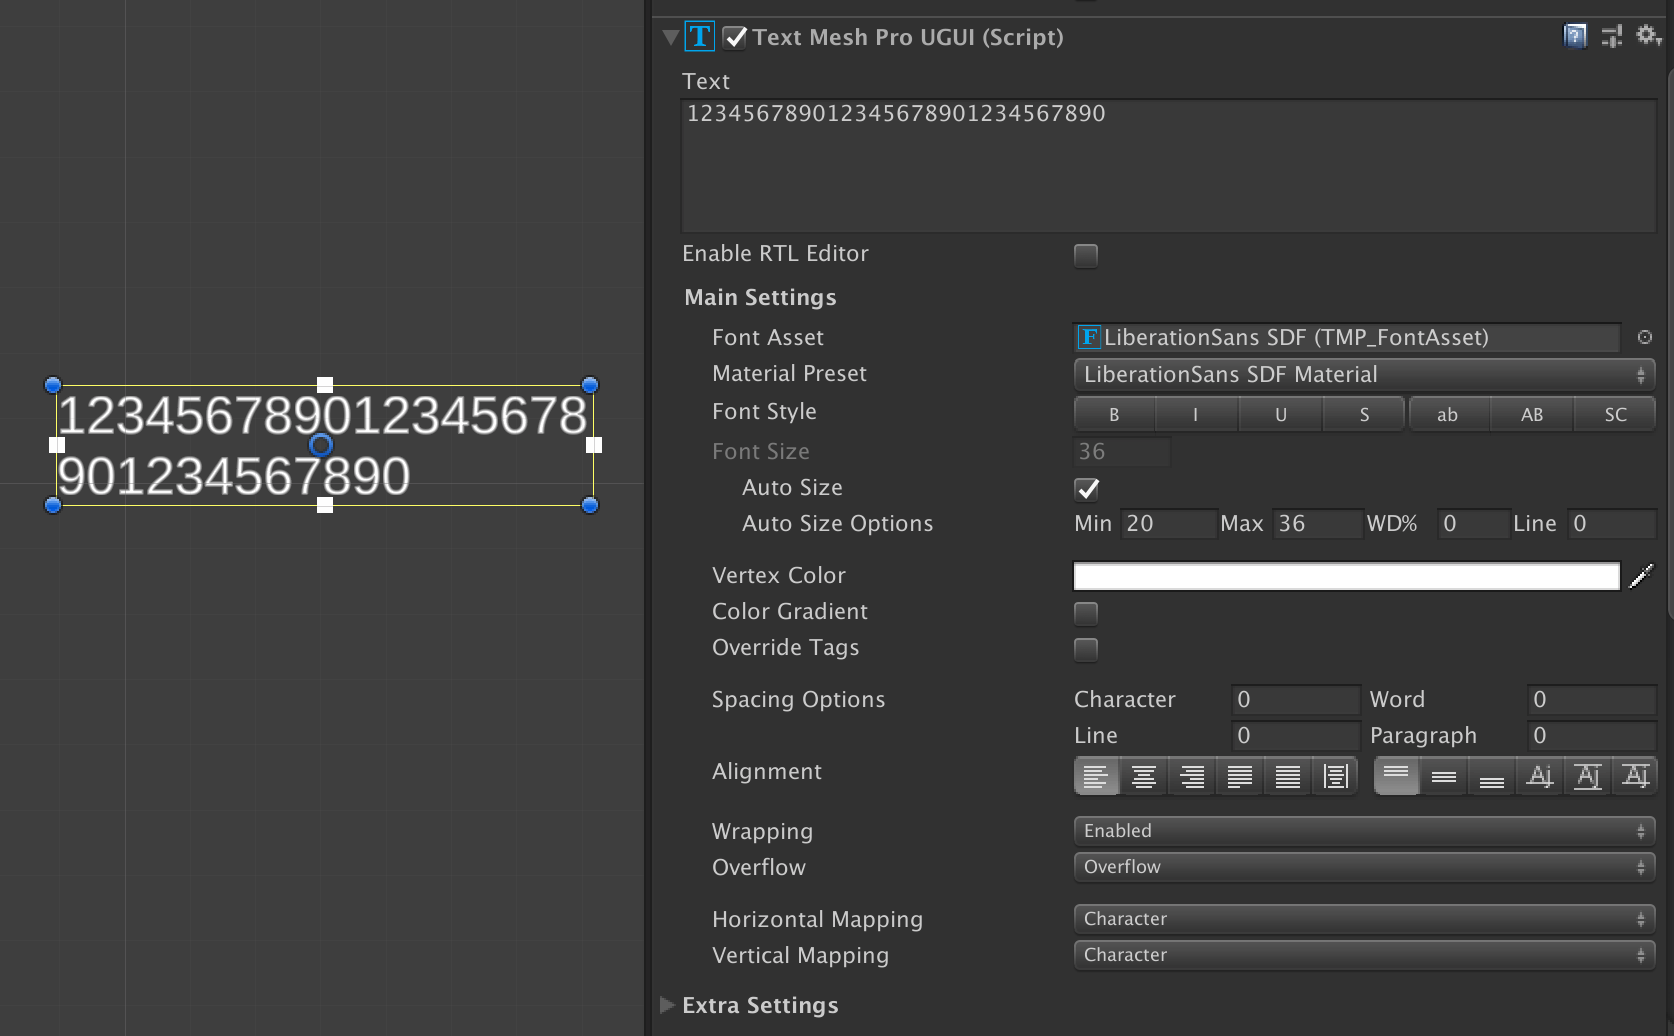Screen dimensions: 1674x1036
Task: Click the Auto Size Min field
Action: click(x=1170, y=524)
